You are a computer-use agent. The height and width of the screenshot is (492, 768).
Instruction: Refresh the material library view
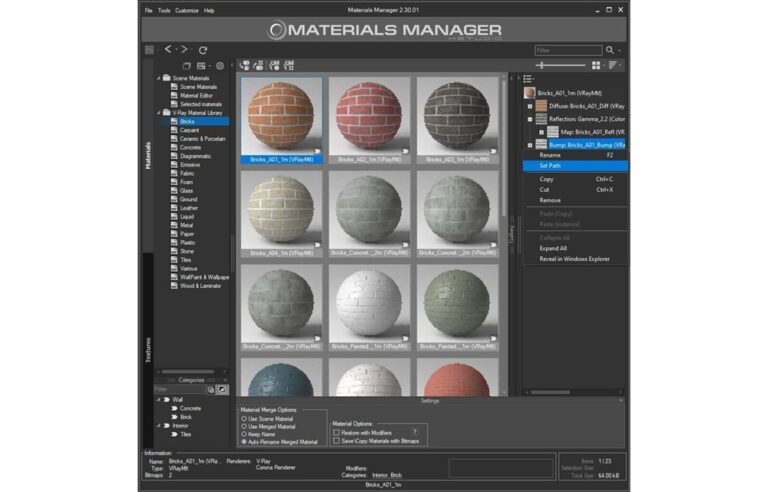(x=203, y=49)
